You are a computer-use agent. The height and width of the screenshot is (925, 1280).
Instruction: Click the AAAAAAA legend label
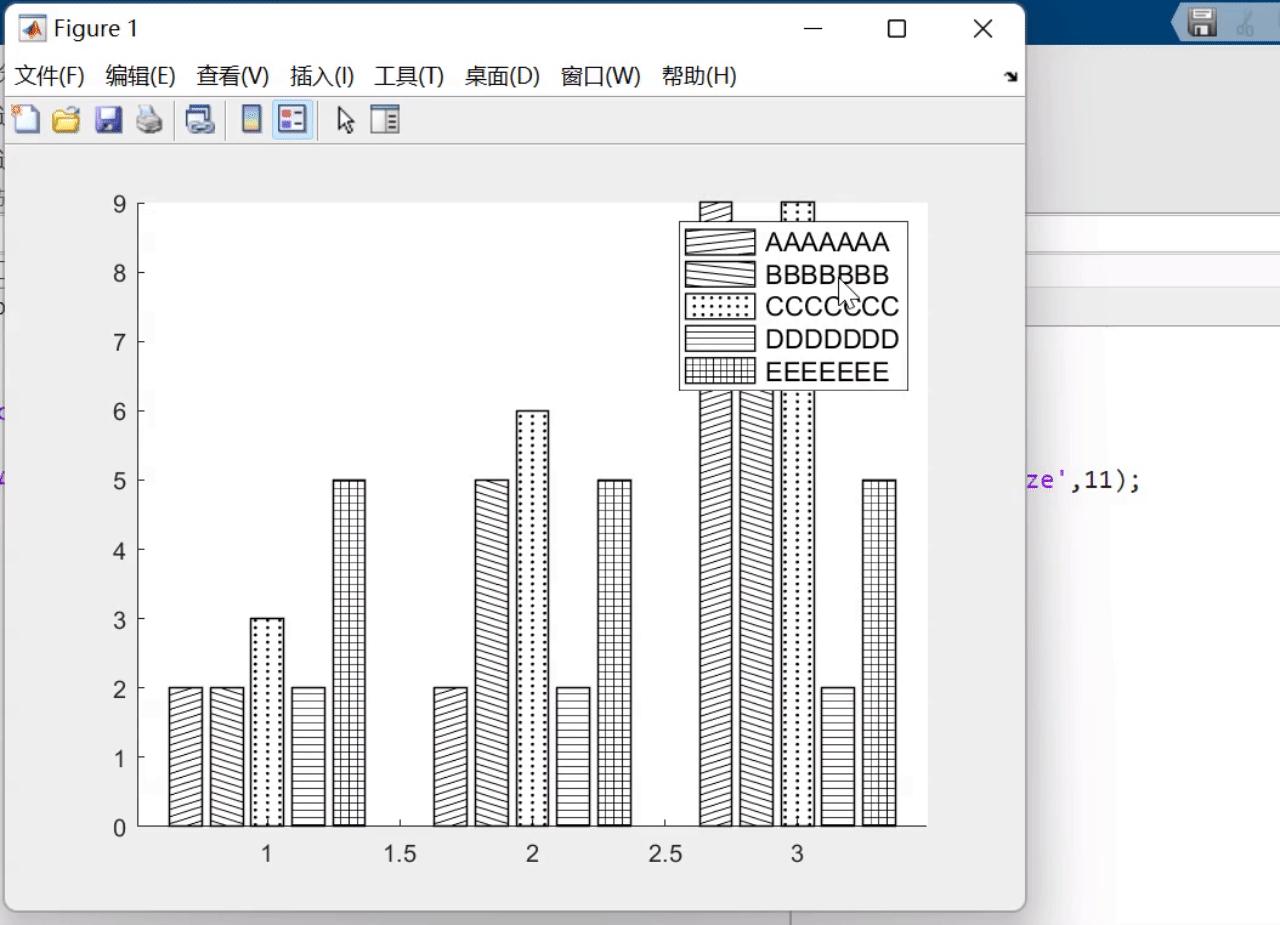tap(828, 242)
